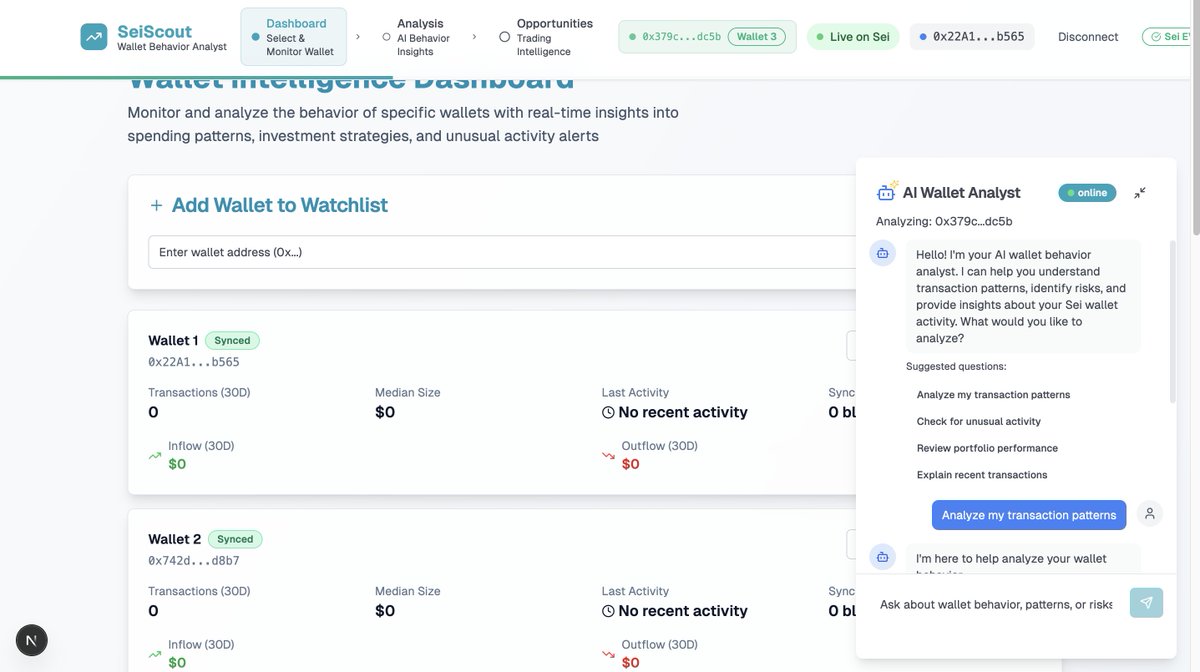The height and width of the screenshot is (672, 1200).
Task: Click the chevron between Analysis and Opportunities
Action: click(x=474, y=37)
